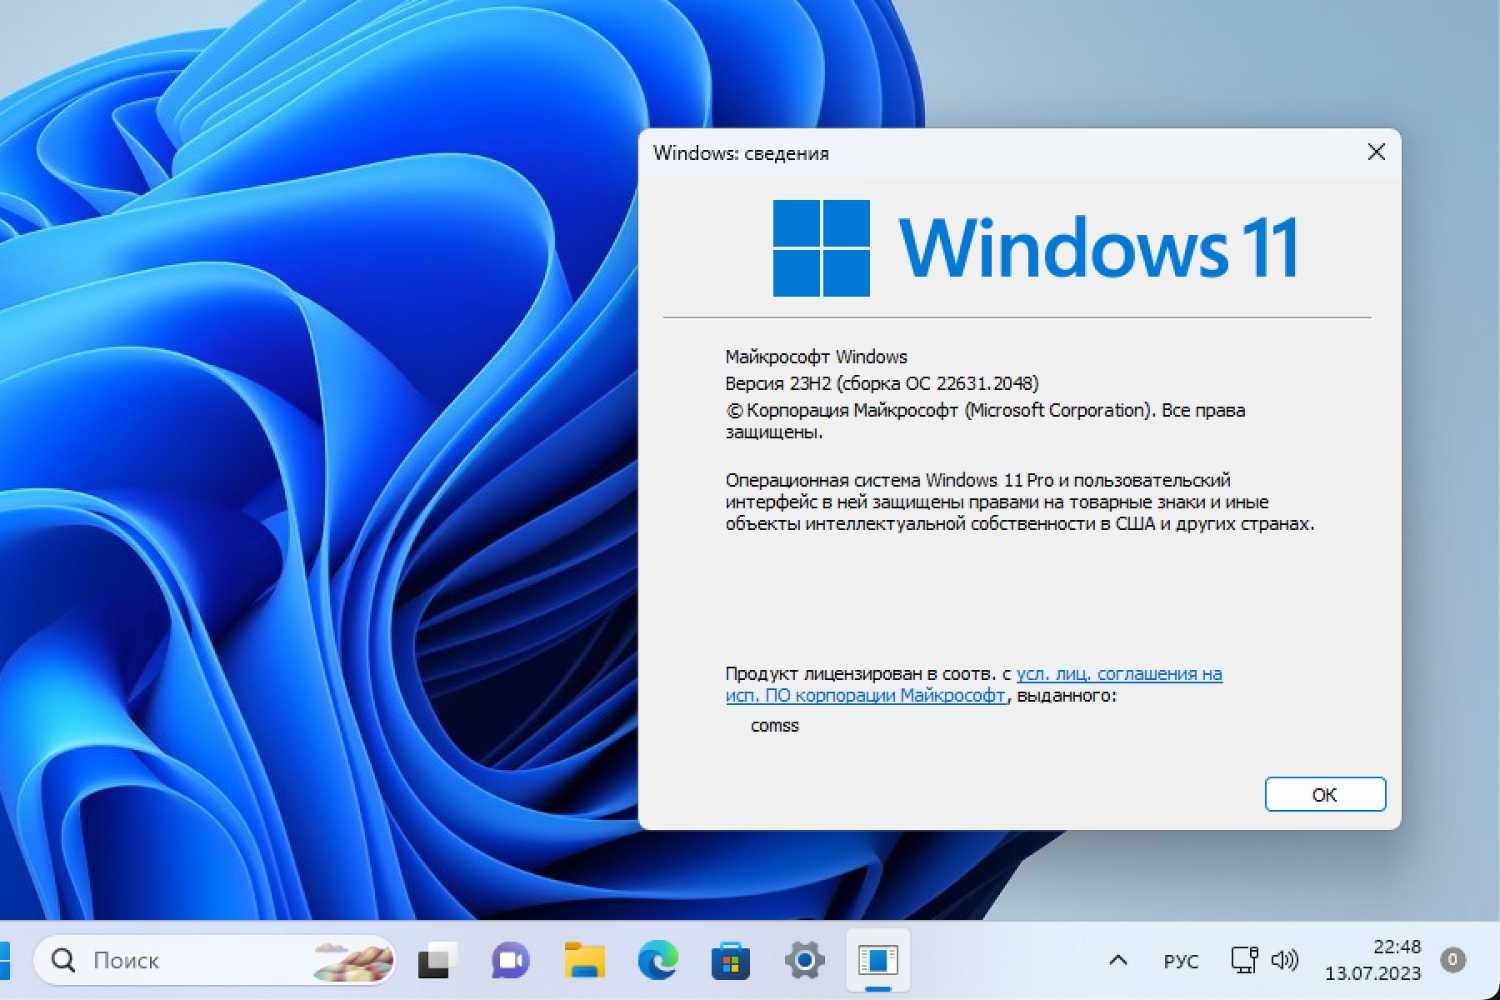Open File Explorer from the taskbar

[583, 961]
